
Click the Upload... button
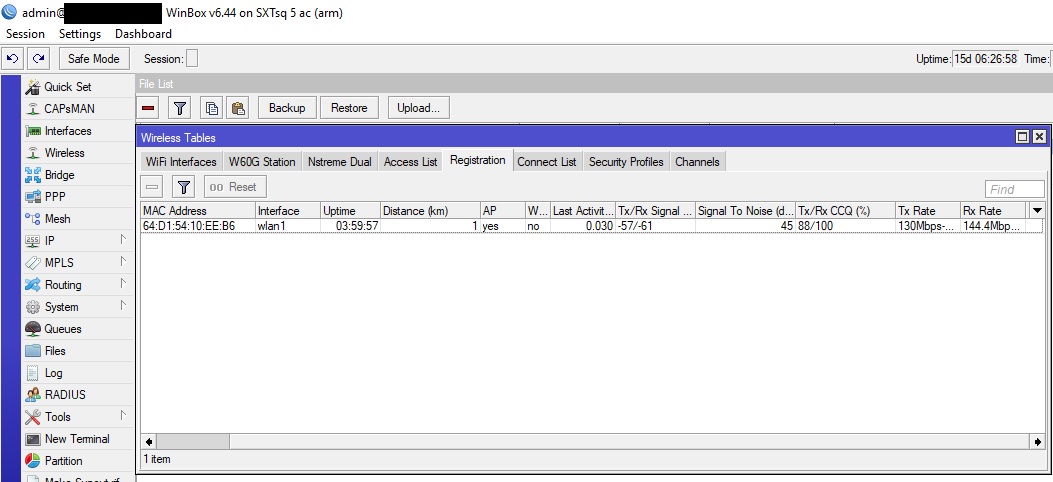[x=418, y=108]
